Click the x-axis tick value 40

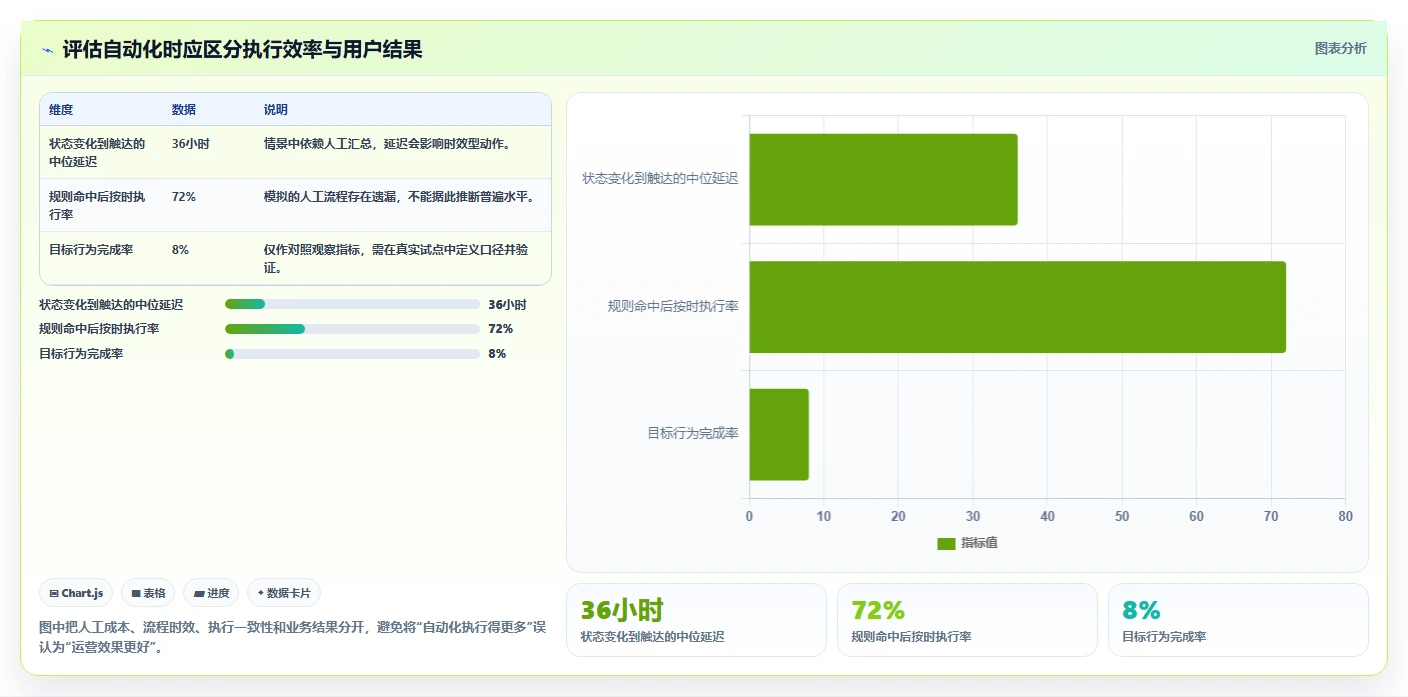pyautogui.click(x=1047, y=516)
